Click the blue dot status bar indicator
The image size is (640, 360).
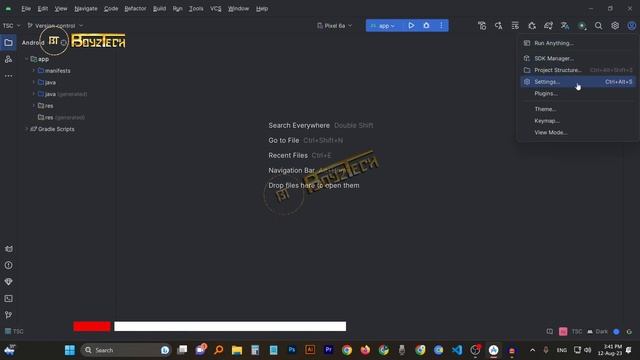616,331
